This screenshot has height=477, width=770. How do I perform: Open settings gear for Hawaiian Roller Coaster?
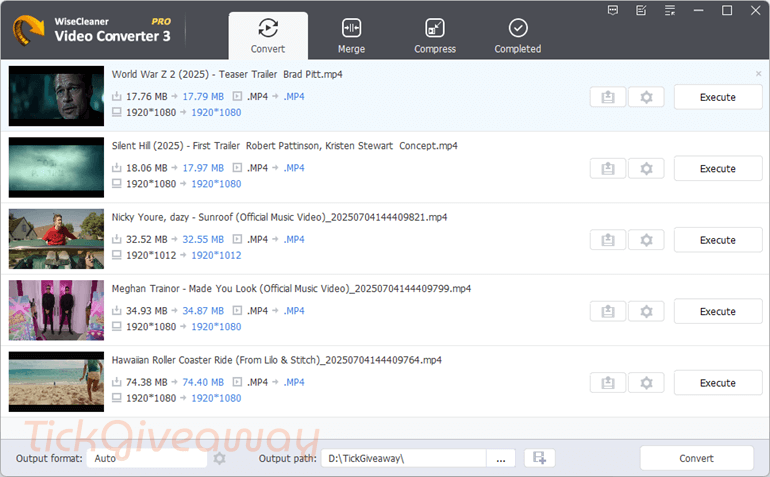(x=646, y=383)
